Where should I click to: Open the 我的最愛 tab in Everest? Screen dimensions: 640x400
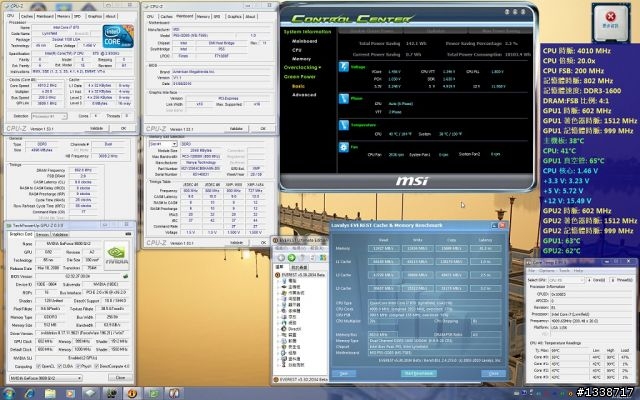(x=299, y=267)
